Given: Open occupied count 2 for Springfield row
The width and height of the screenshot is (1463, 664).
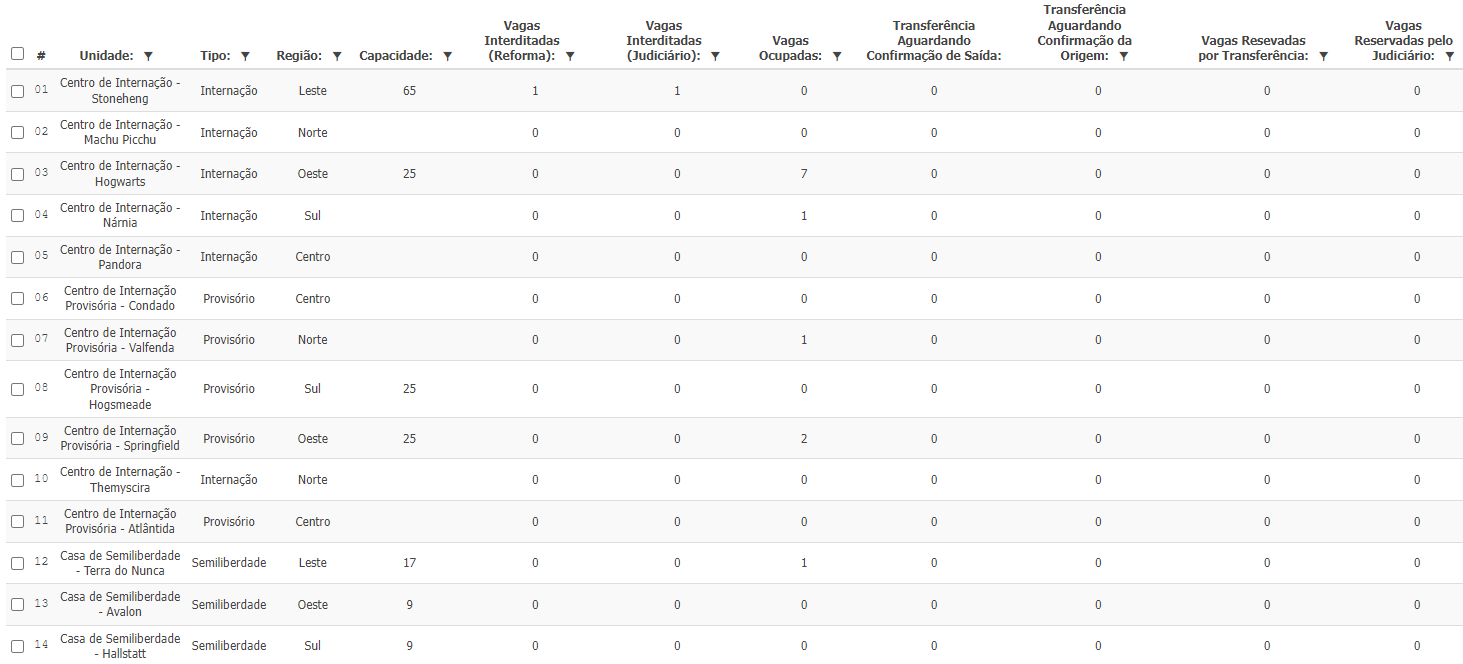Looking at the screenshot, I should click(804, 439).
